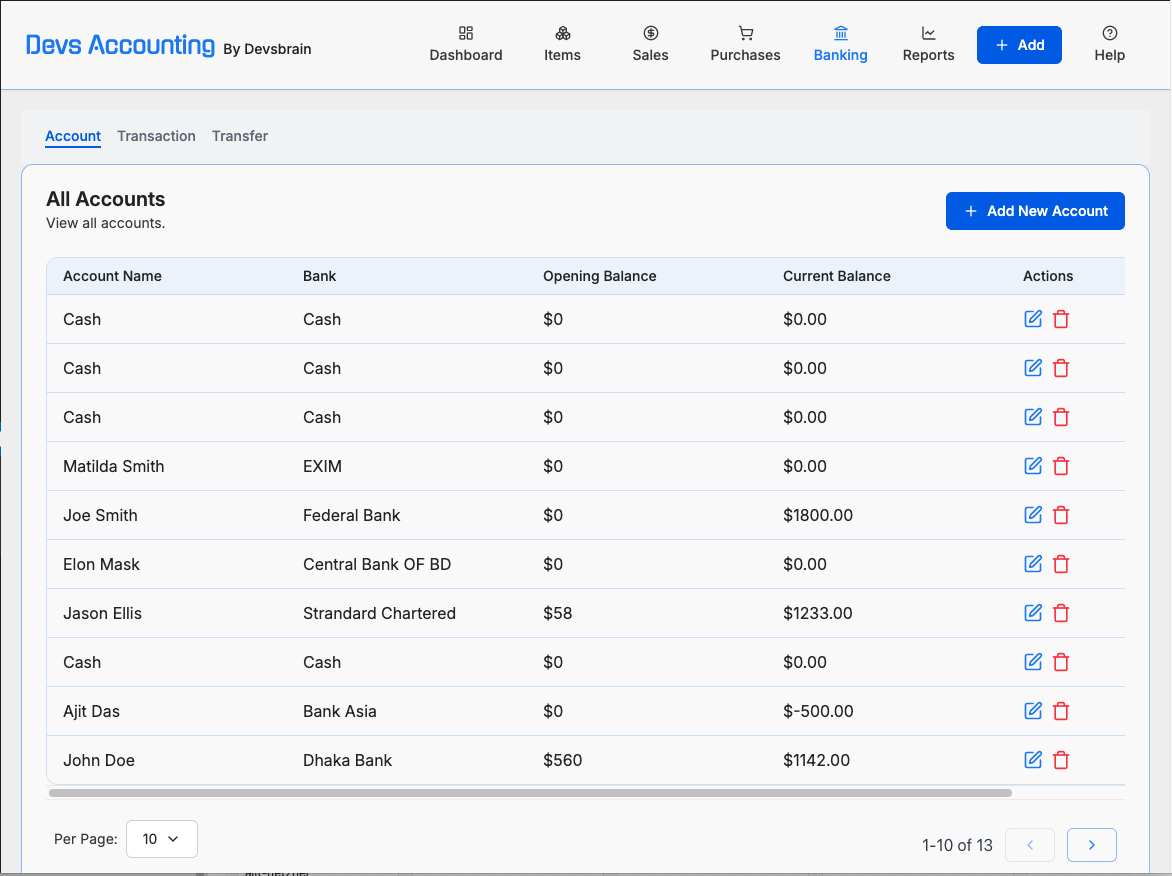Switch to the Transfer tab
The image size is (1172, 876).
coord(240,136)
